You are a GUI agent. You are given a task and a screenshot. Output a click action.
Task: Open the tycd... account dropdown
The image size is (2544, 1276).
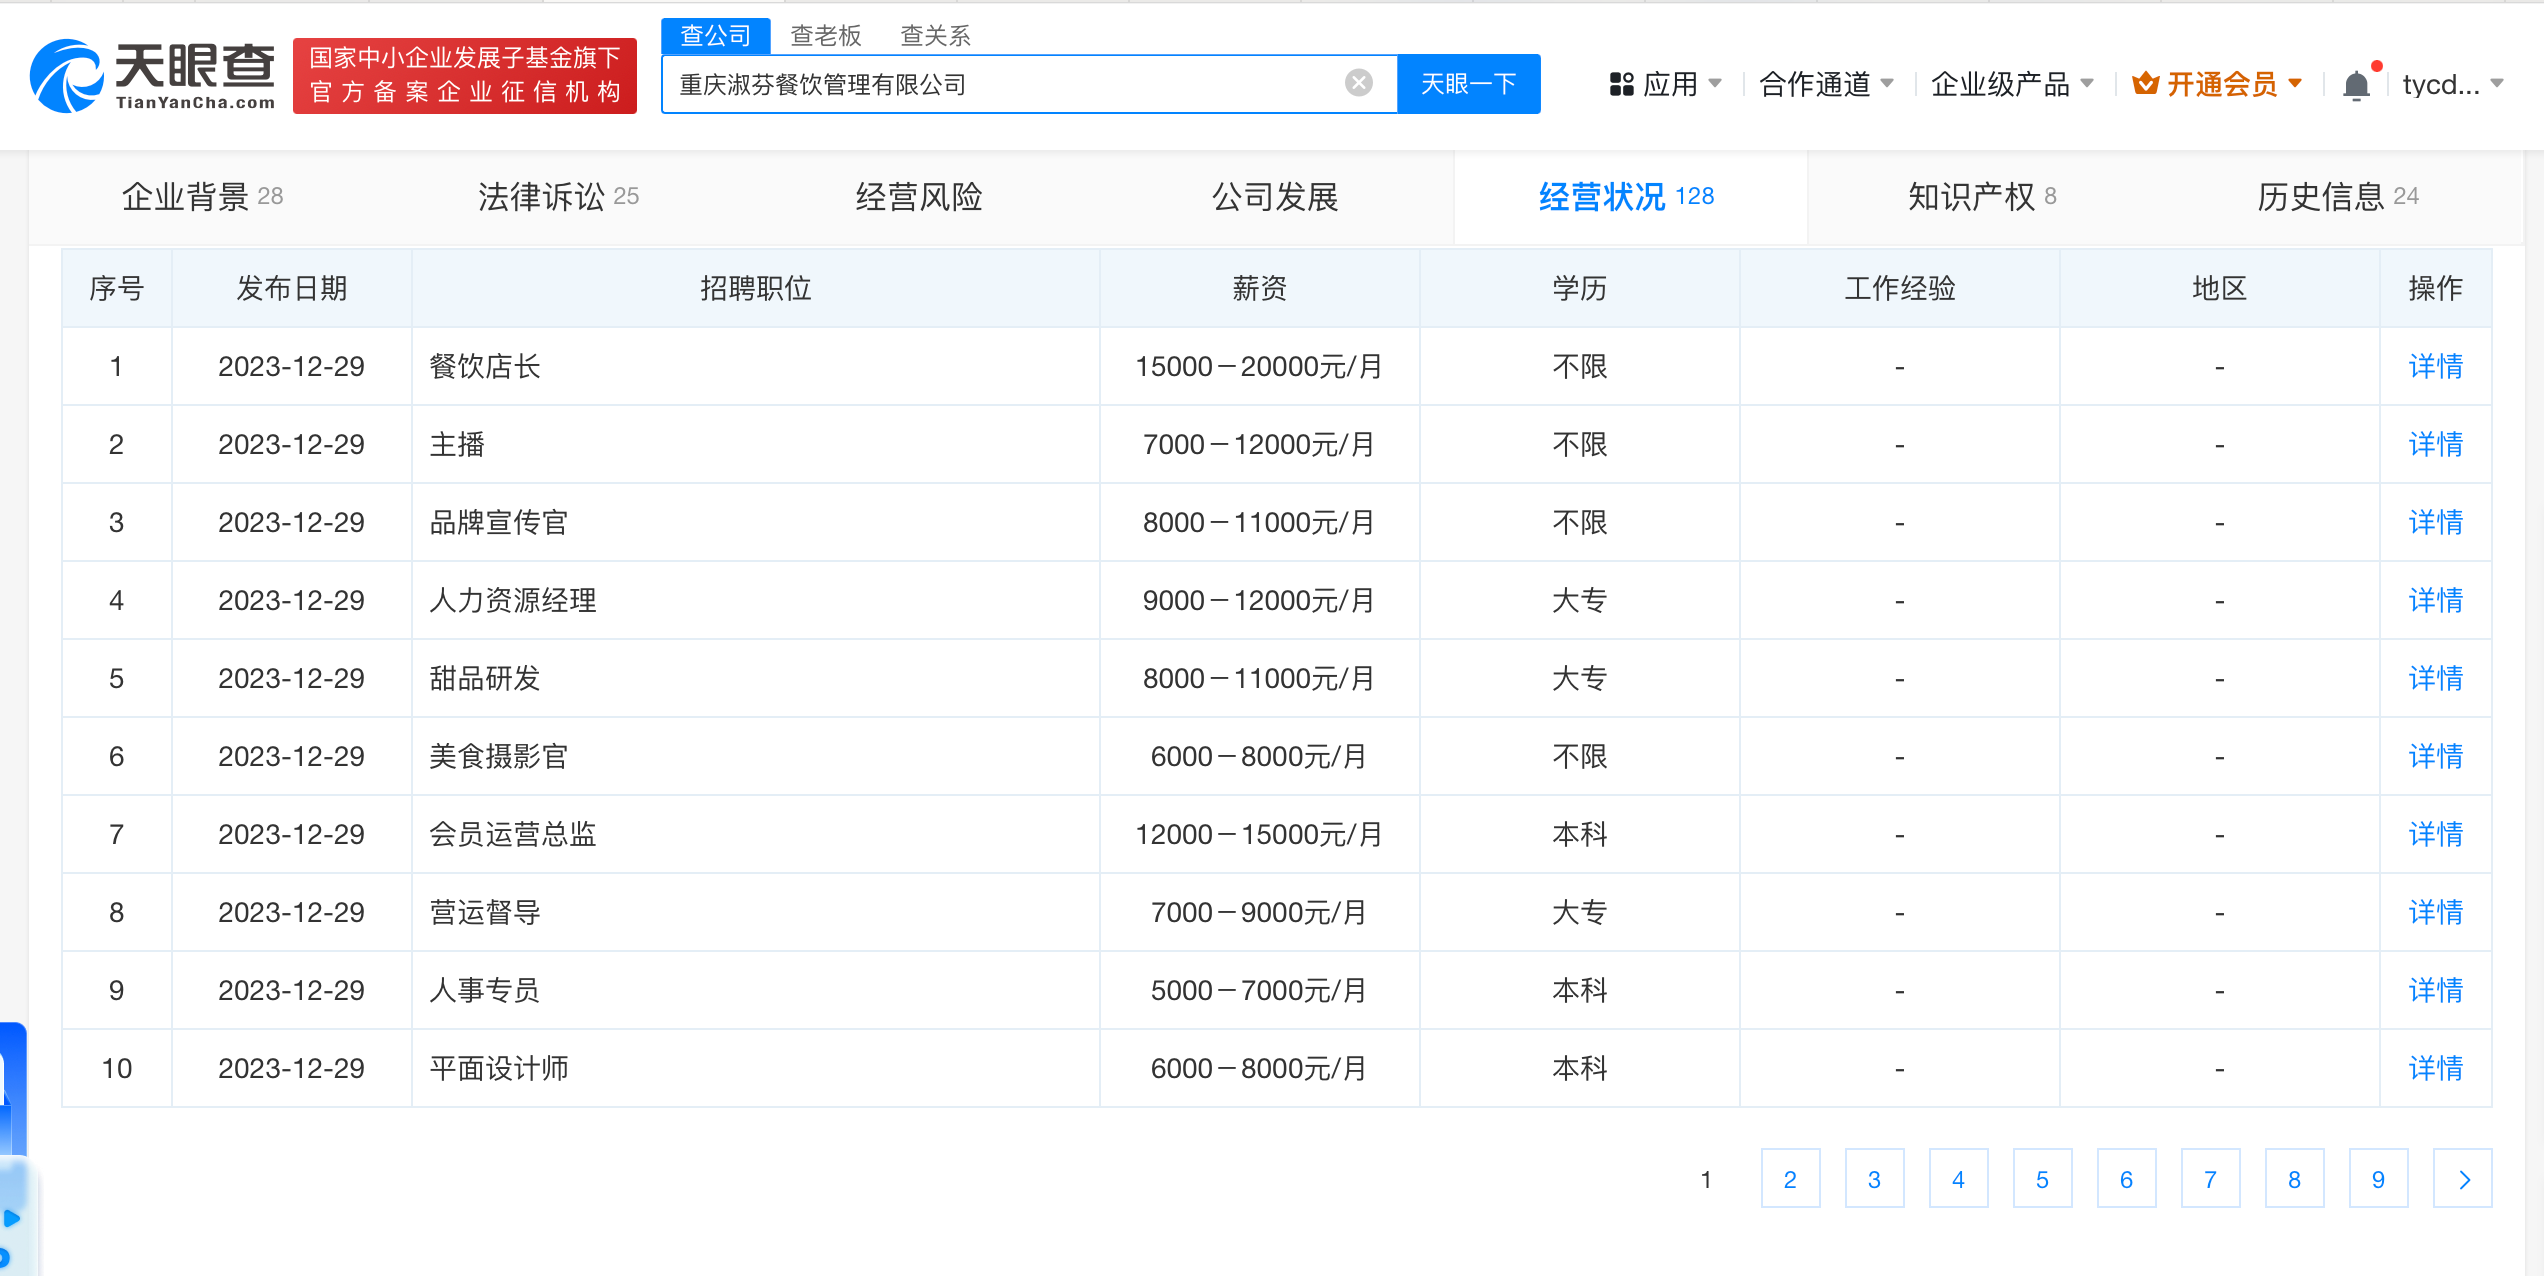[2453, 84]
